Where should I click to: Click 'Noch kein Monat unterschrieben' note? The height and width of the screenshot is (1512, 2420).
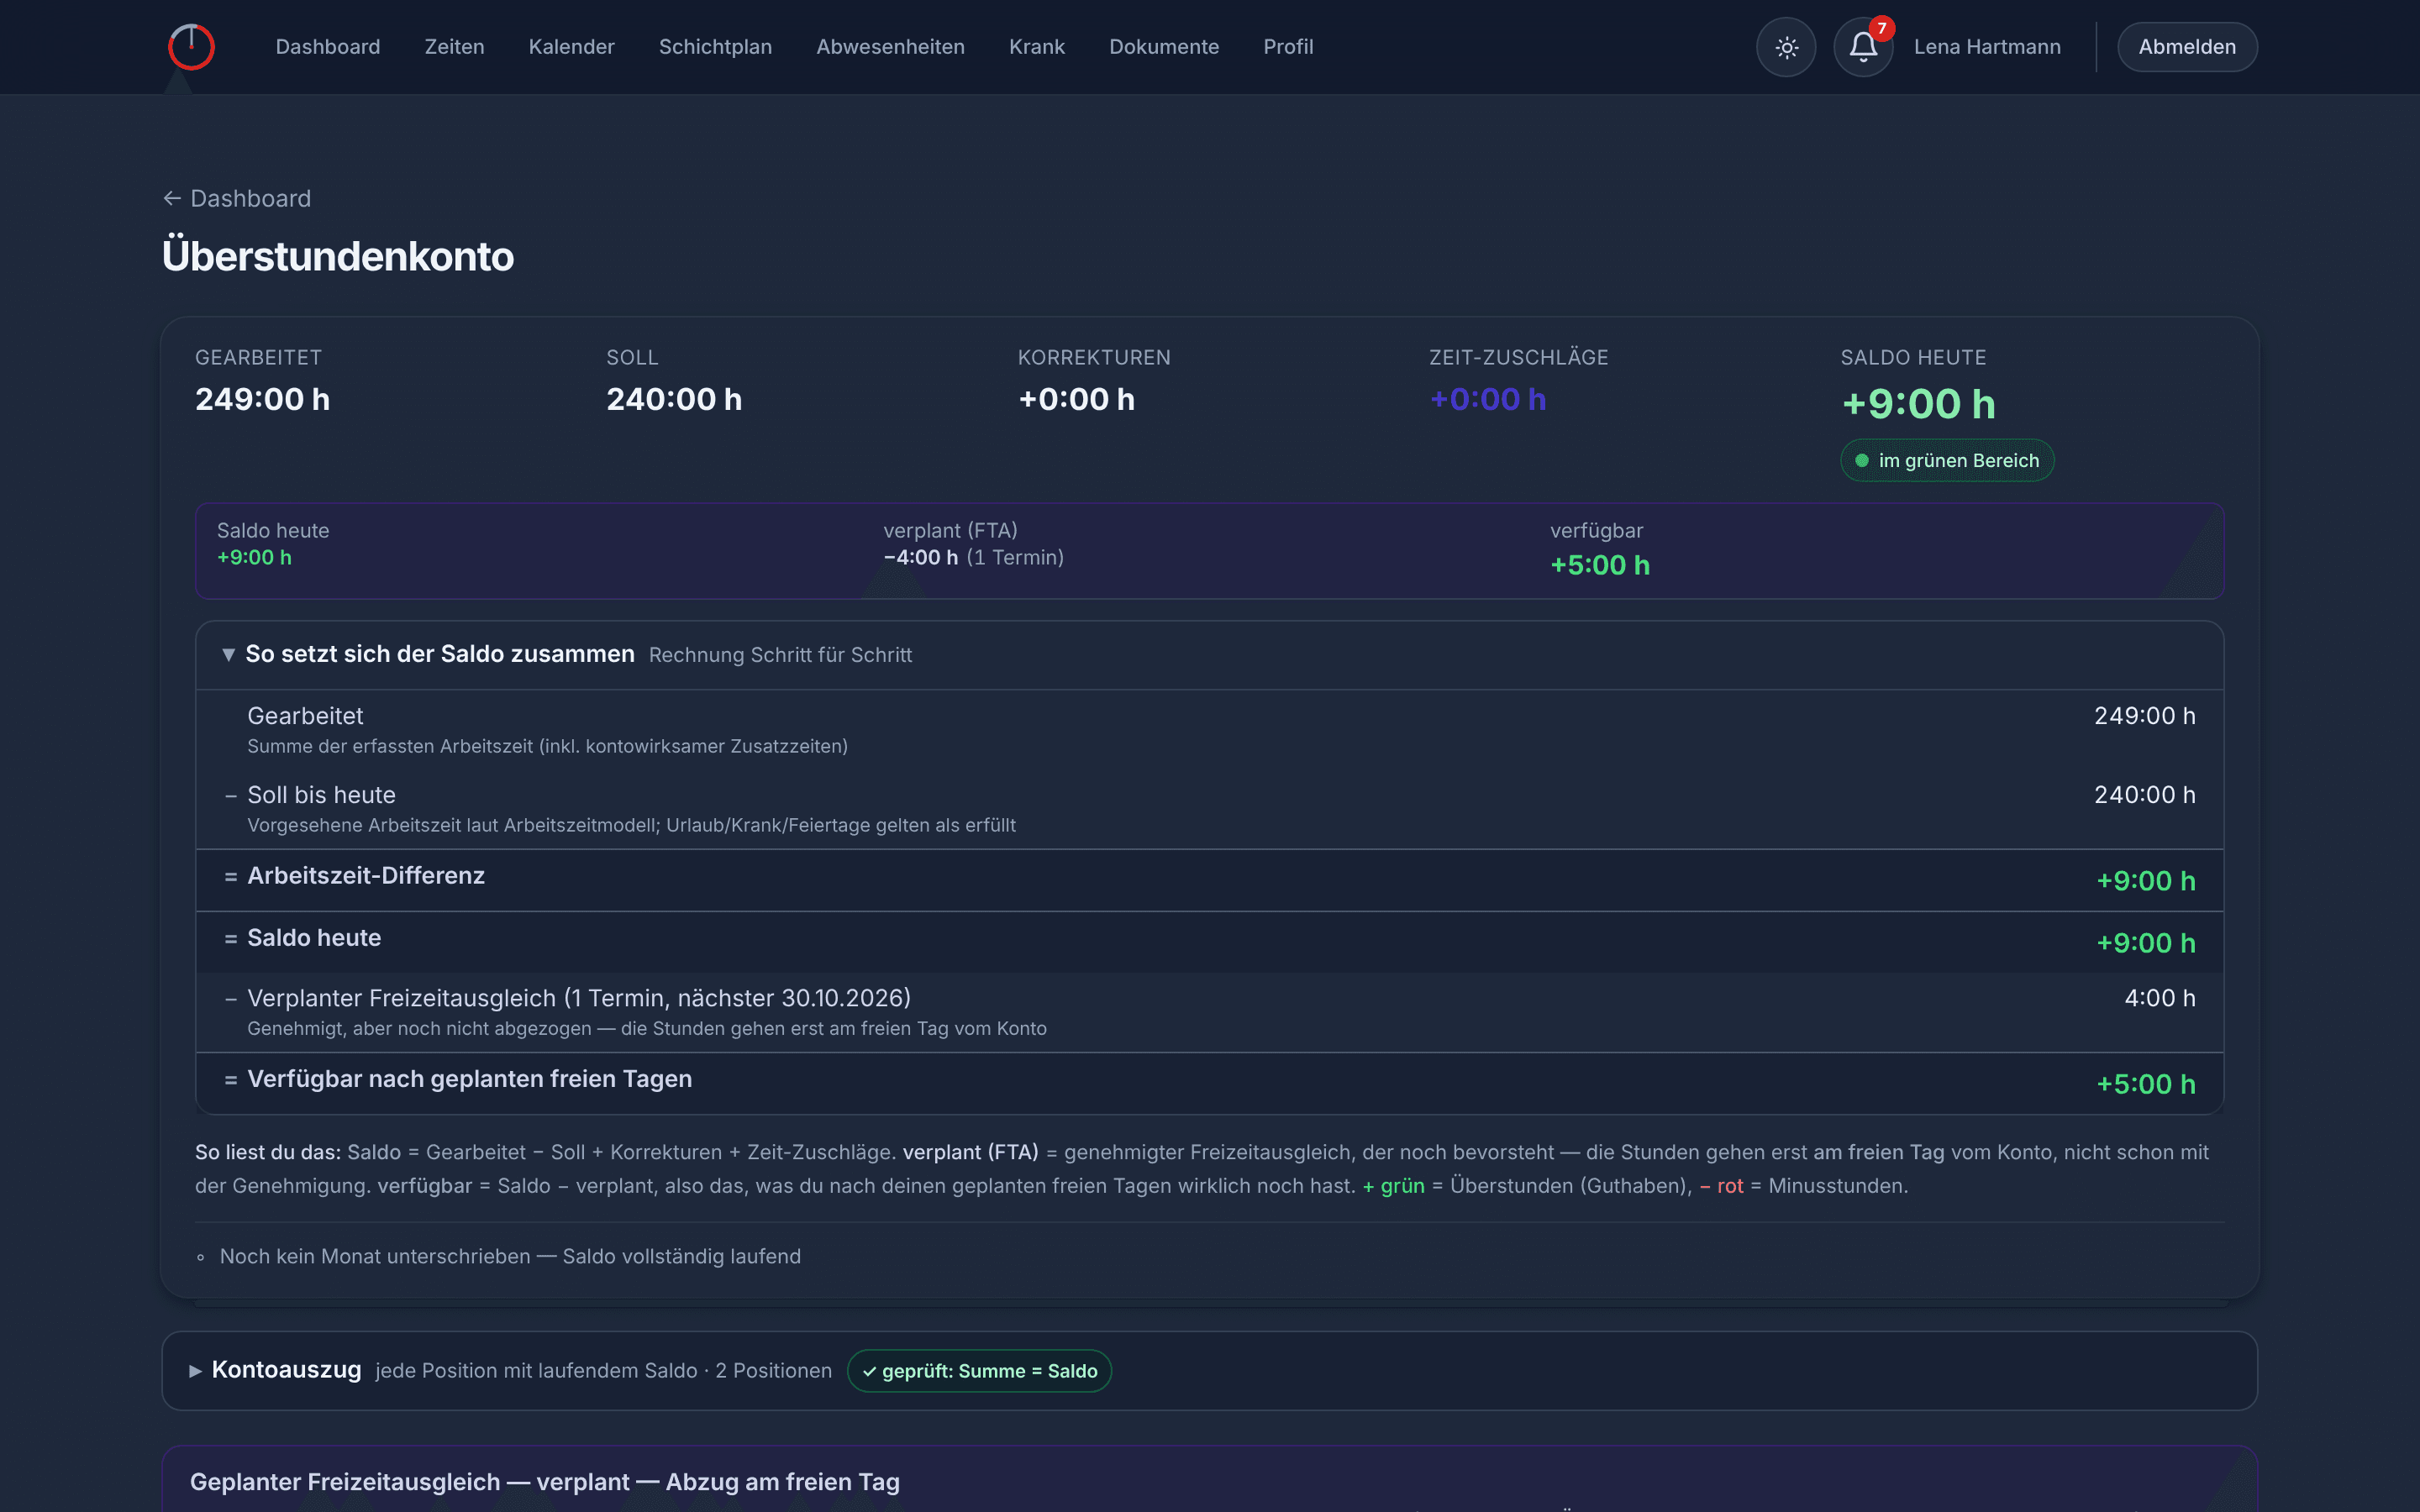510,1257
